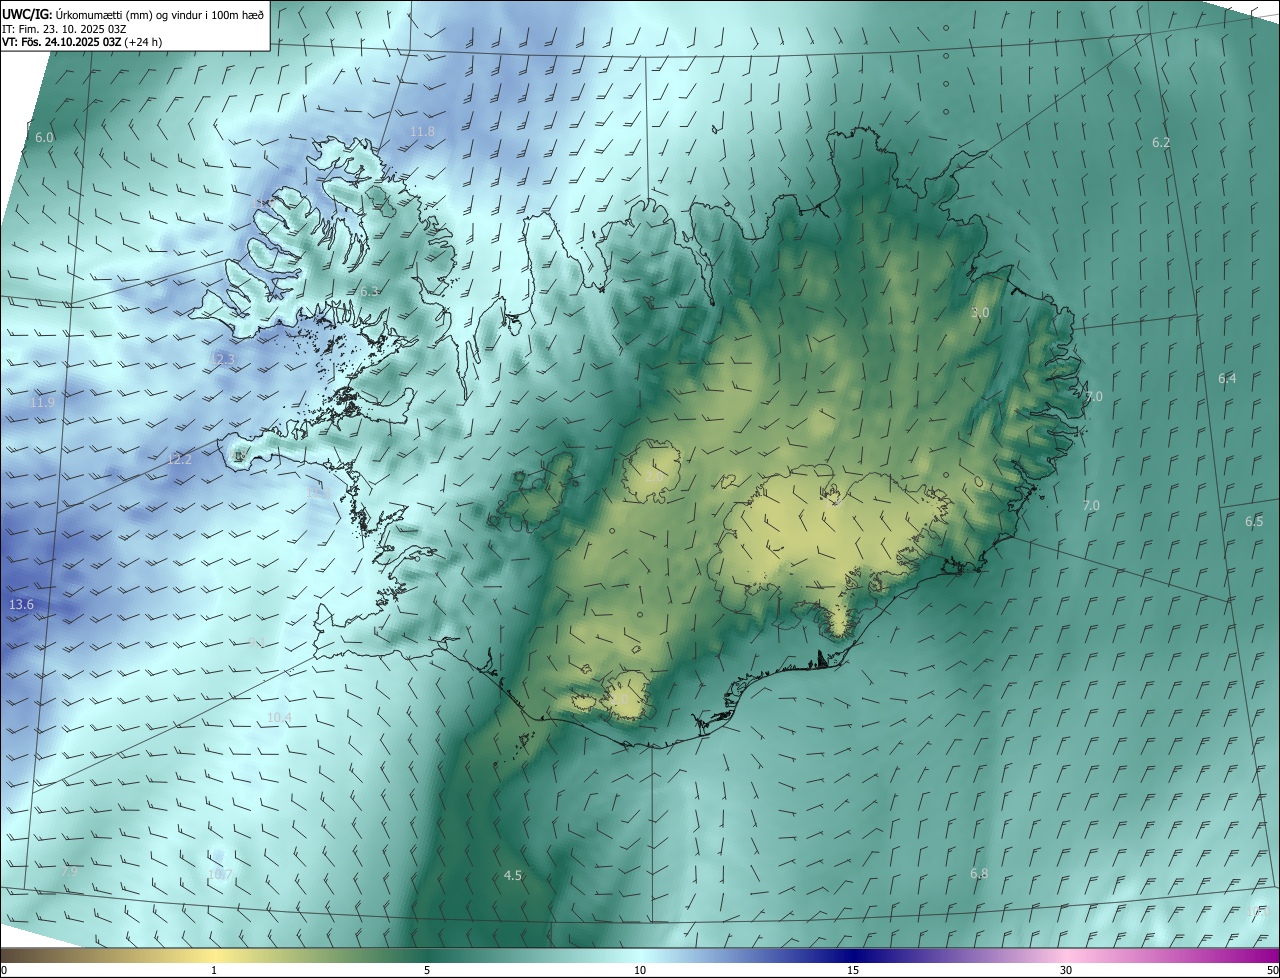Click the 3.0 value label in northeast Iceland
Image resolution: width=1280 pixels, height=978 pixels.
(980, 313)
